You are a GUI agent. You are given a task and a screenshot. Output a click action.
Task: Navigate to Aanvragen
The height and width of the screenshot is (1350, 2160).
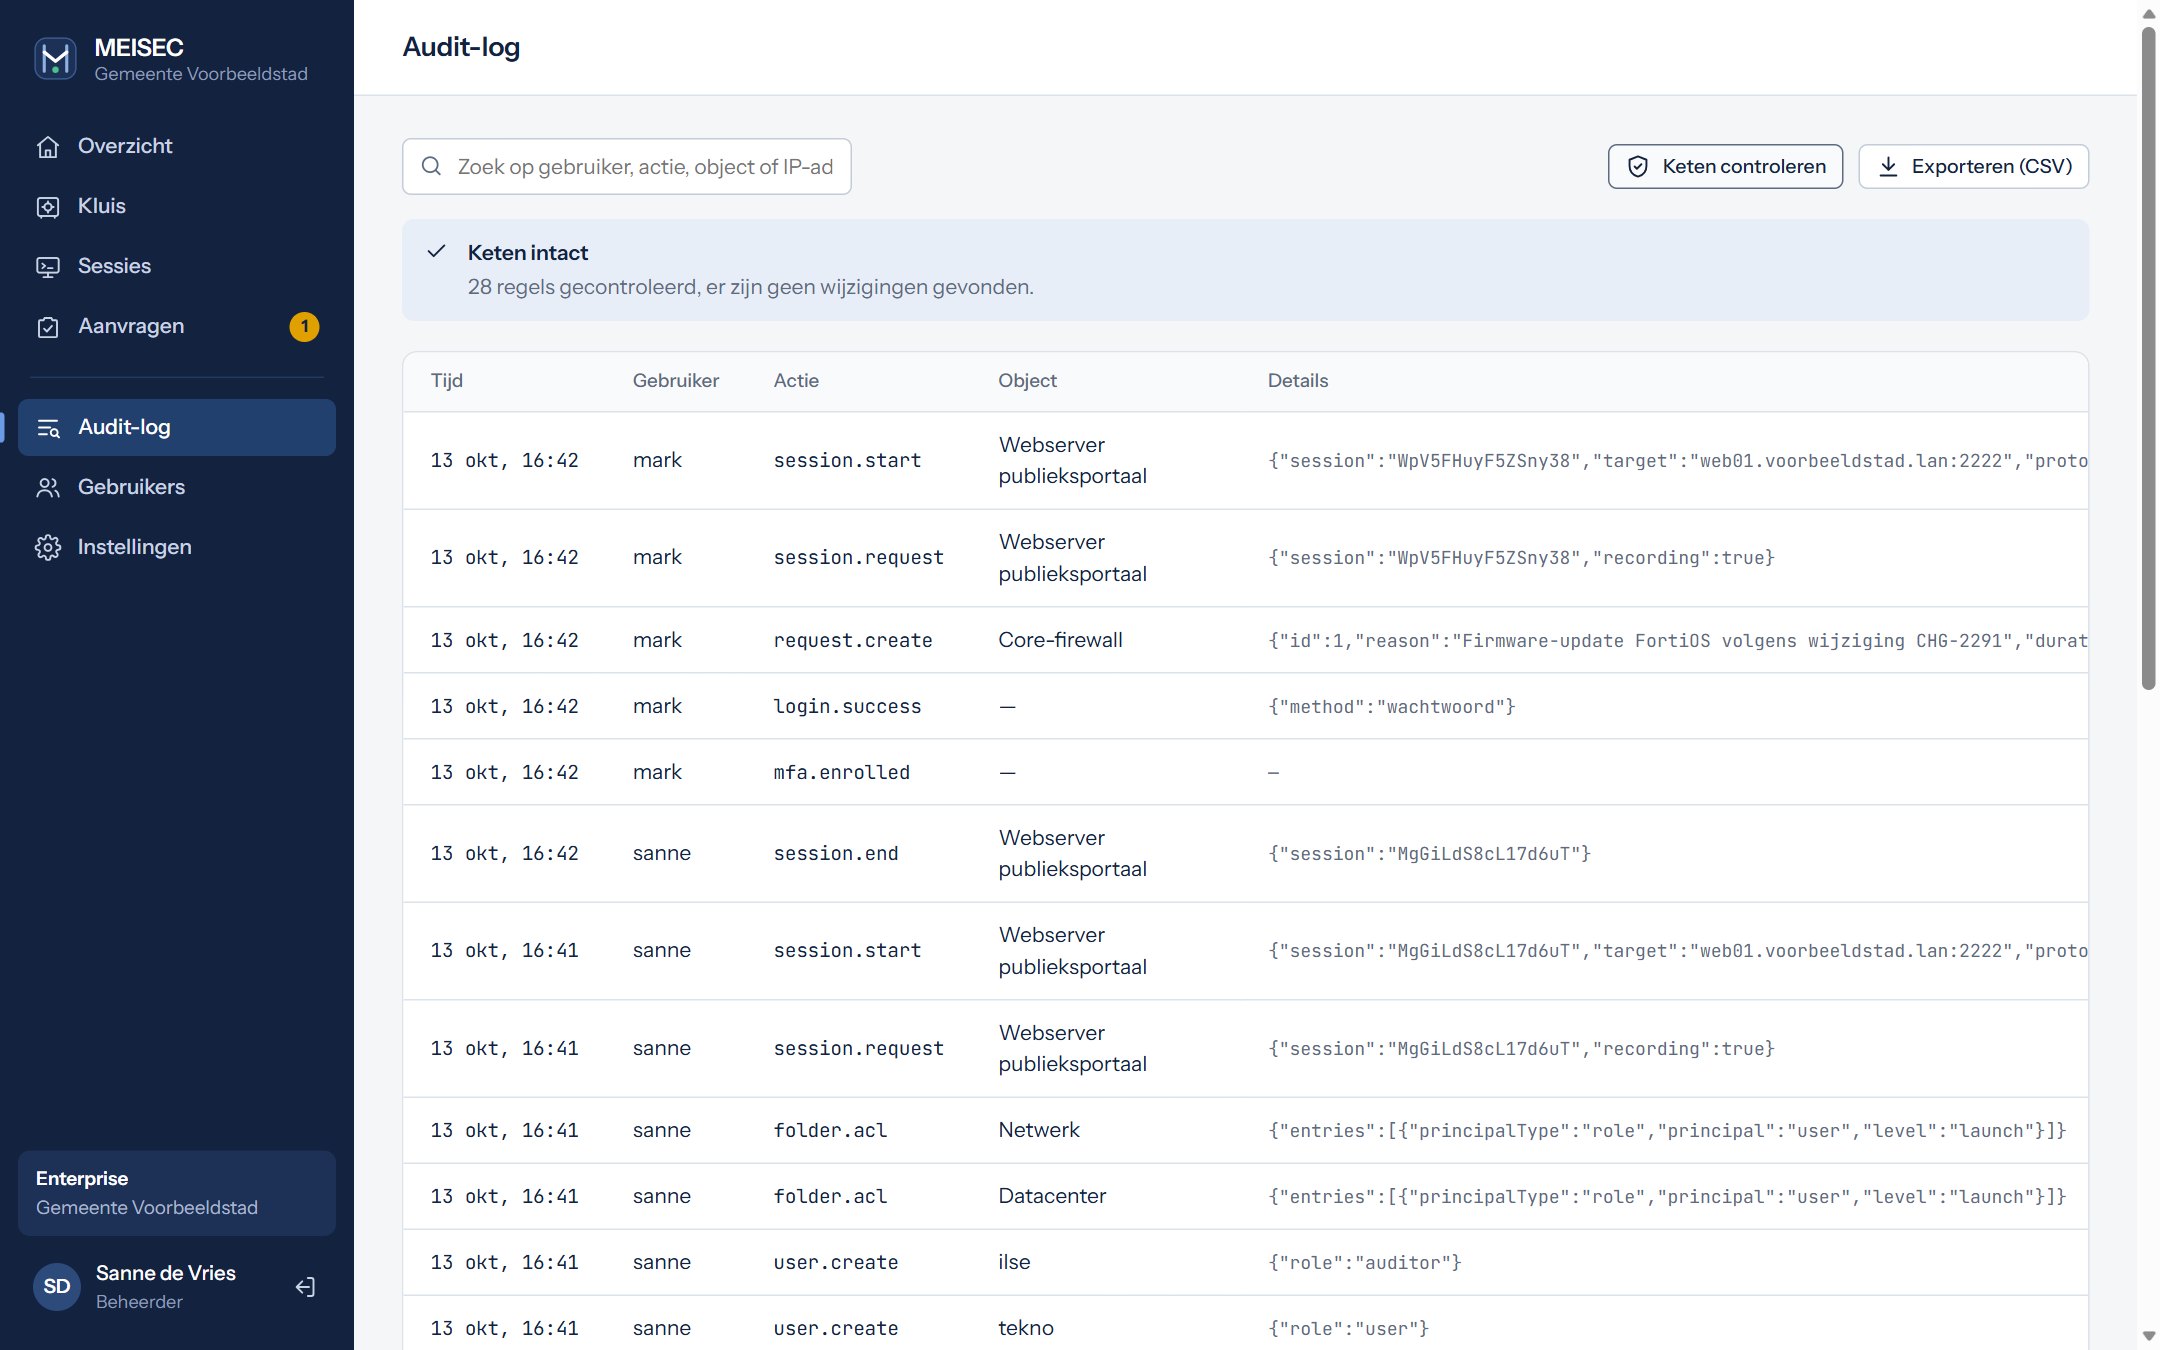[x=177, y=326]
